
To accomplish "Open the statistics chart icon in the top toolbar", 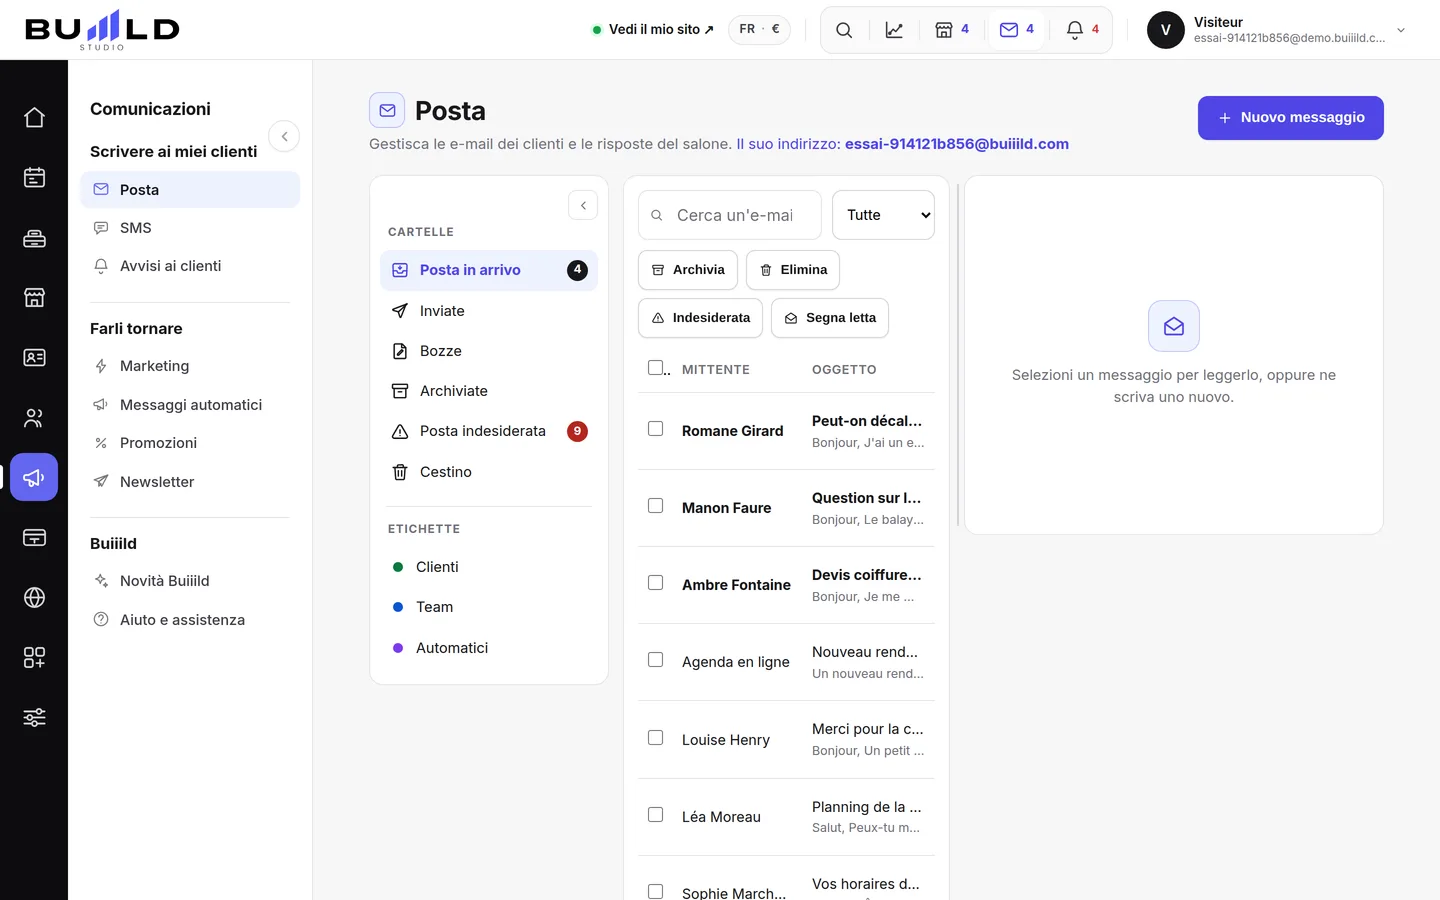I will pyautogui.click(x=894, y=30).
